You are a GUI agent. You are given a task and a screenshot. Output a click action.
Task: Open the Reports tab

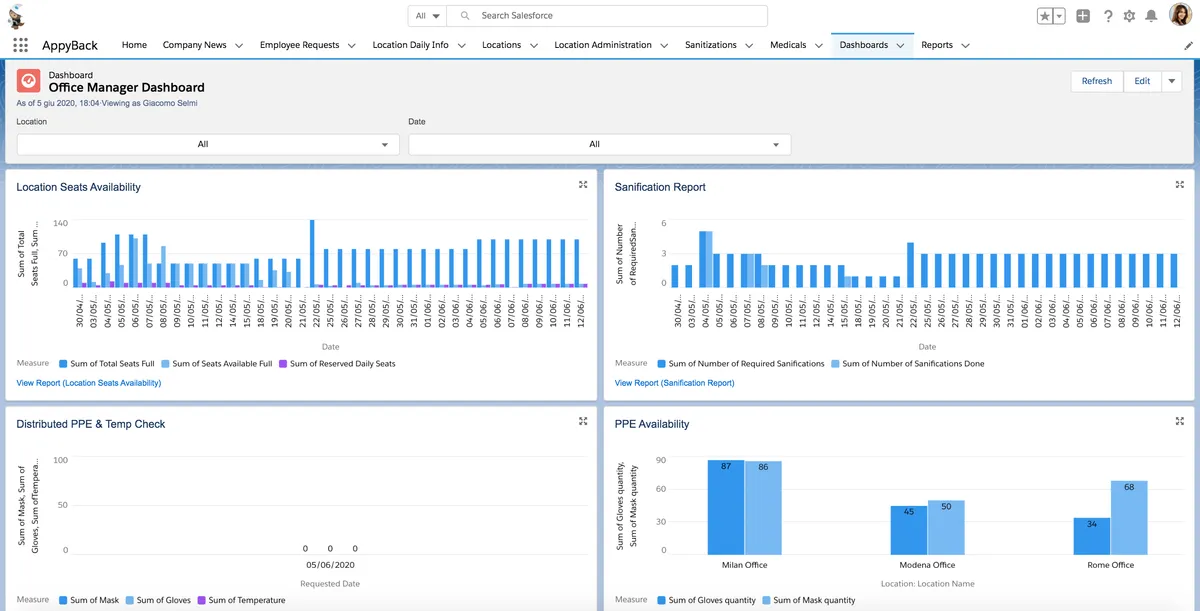click(937, 45)
